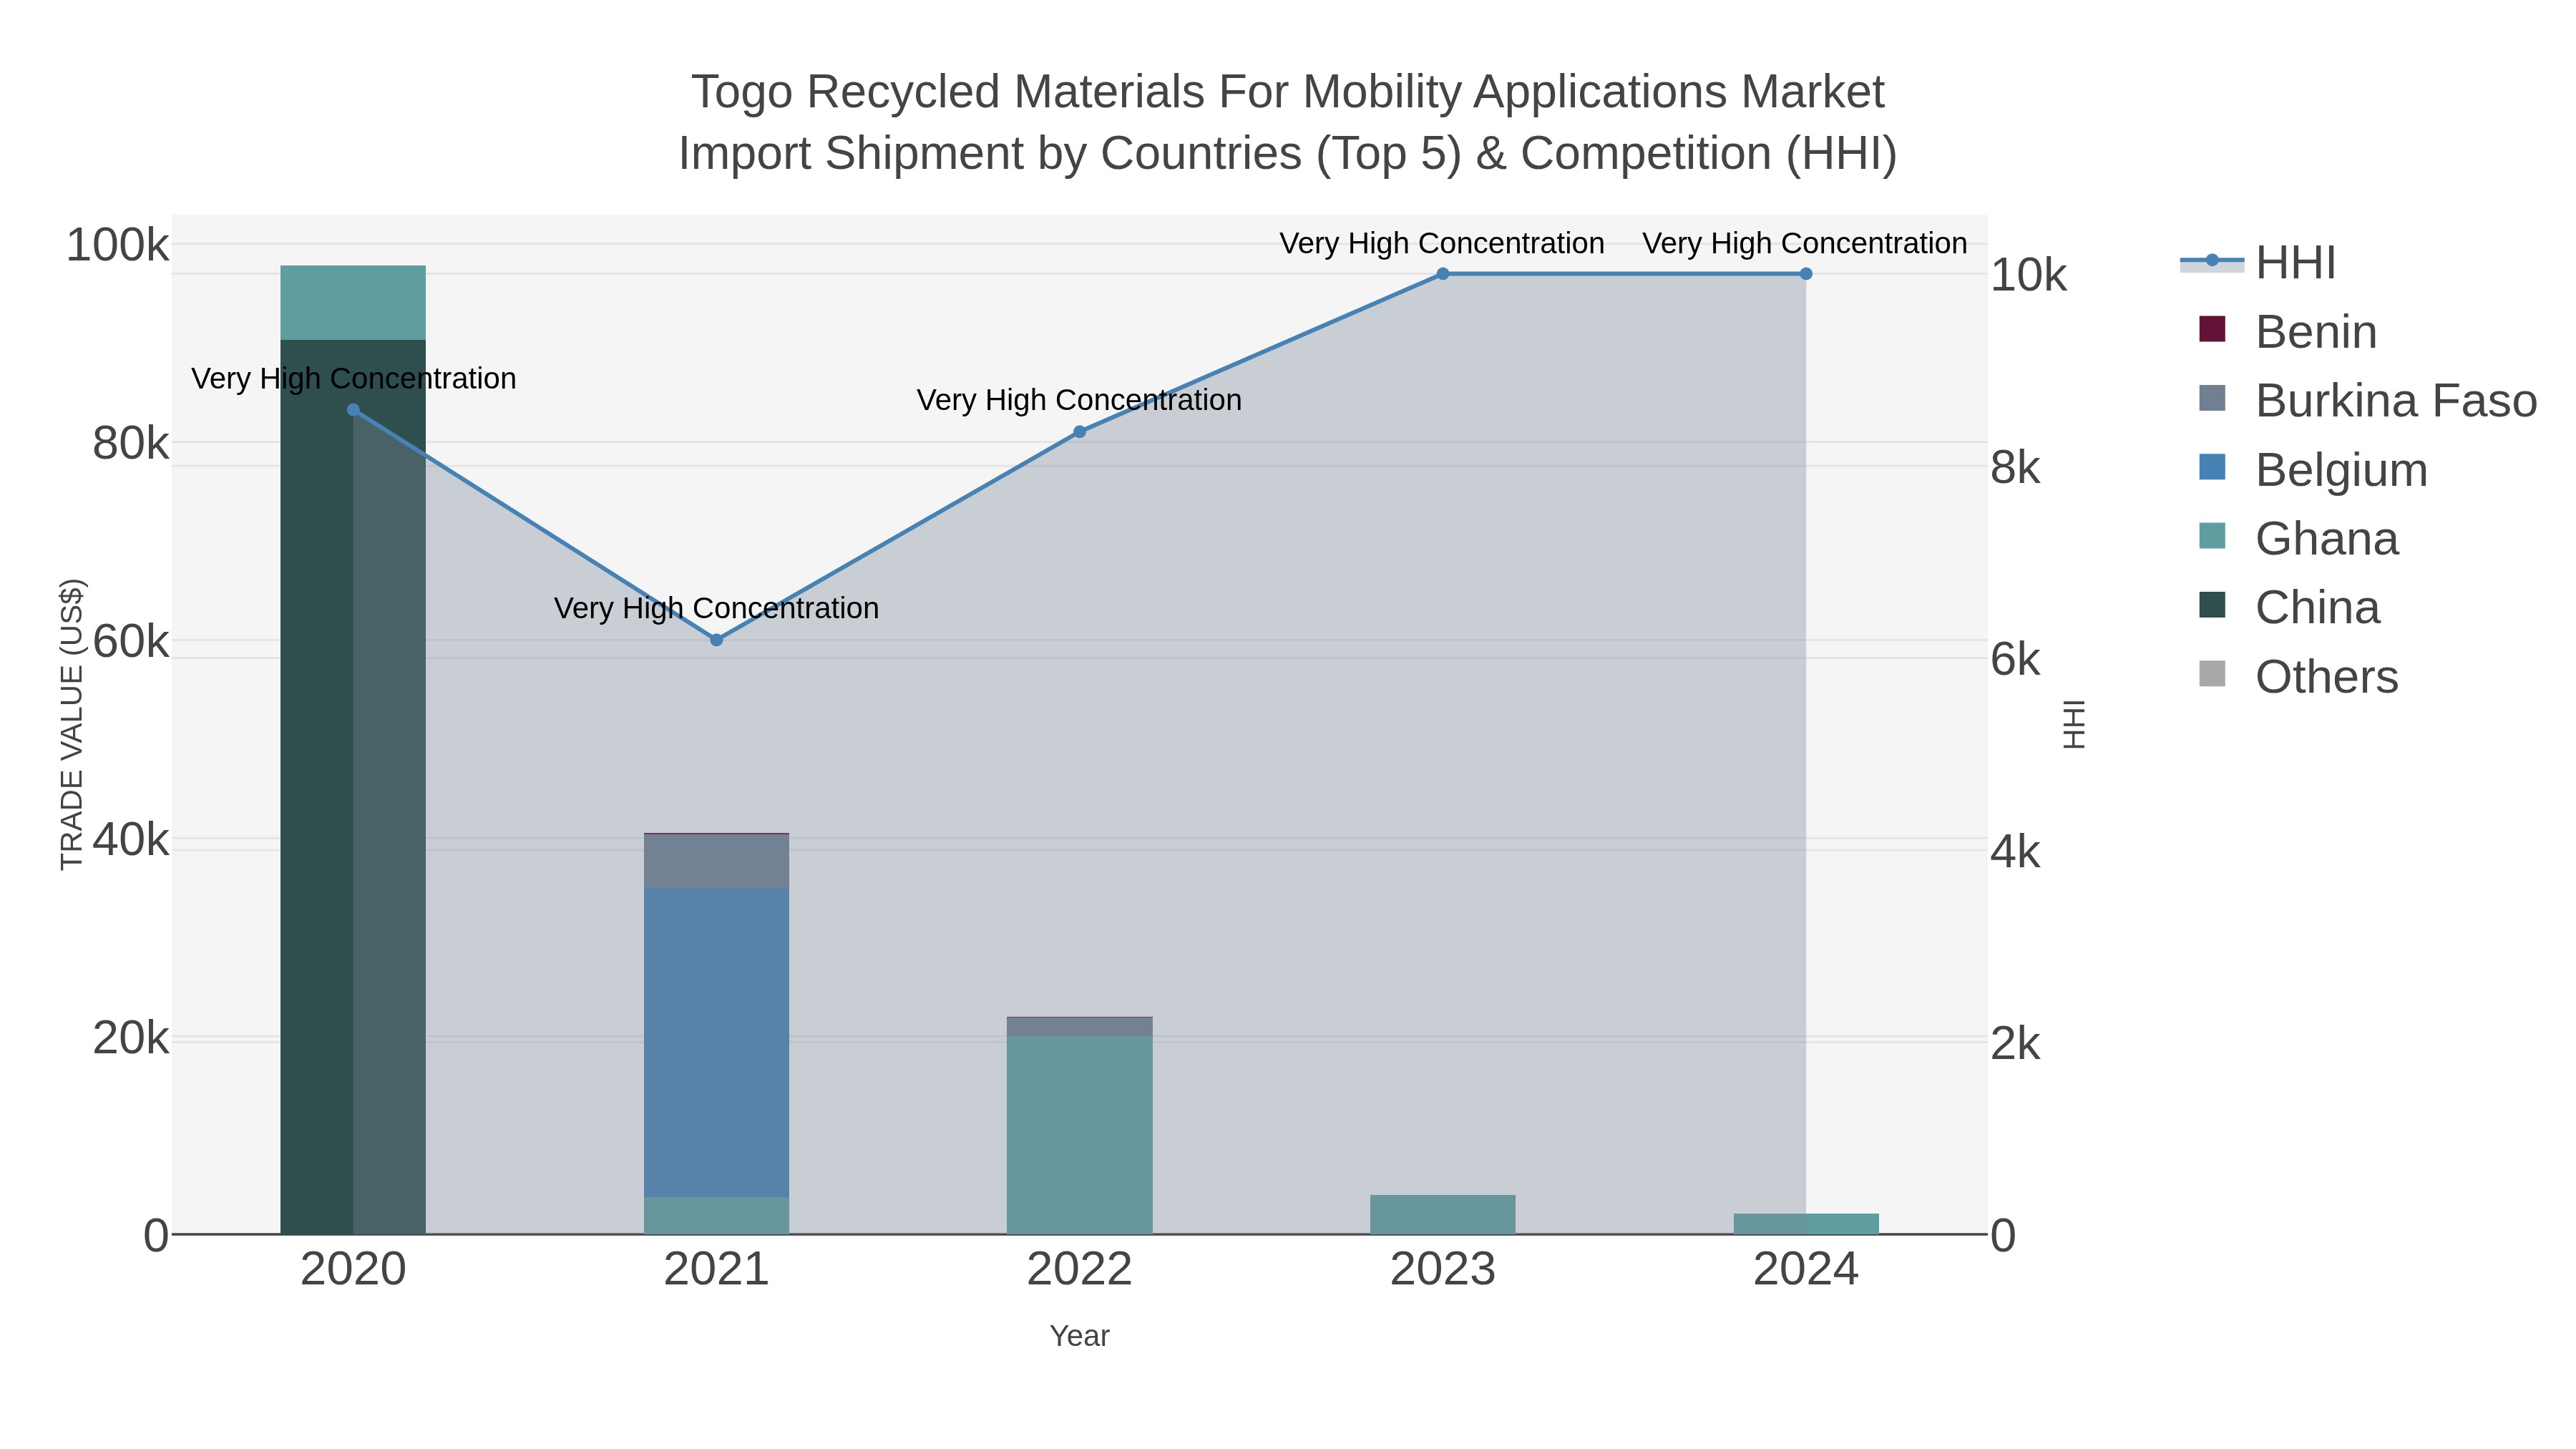Viewport: 2576px width, 1449px height.
Task: Click the Ghana bar for 2024
Action: 1805,1224
